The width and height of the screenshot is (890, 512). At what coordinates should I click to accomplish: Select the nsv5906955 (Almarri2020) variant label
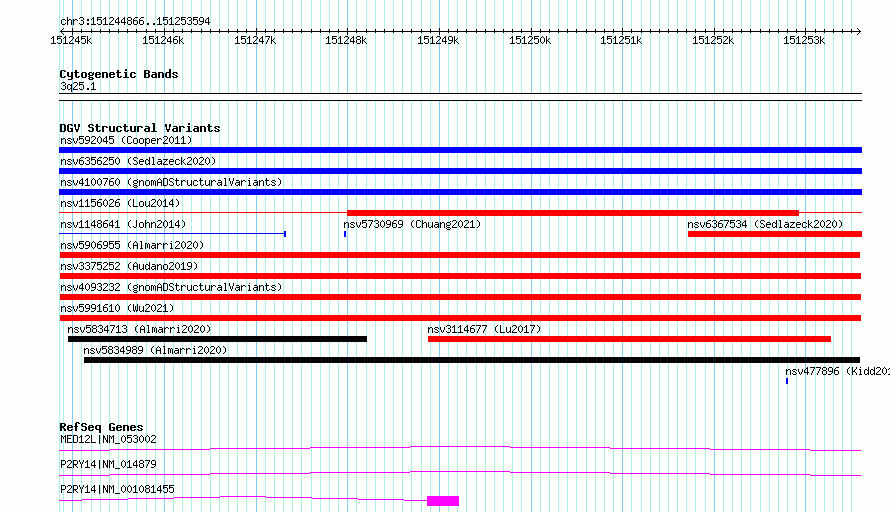(132, 245)
